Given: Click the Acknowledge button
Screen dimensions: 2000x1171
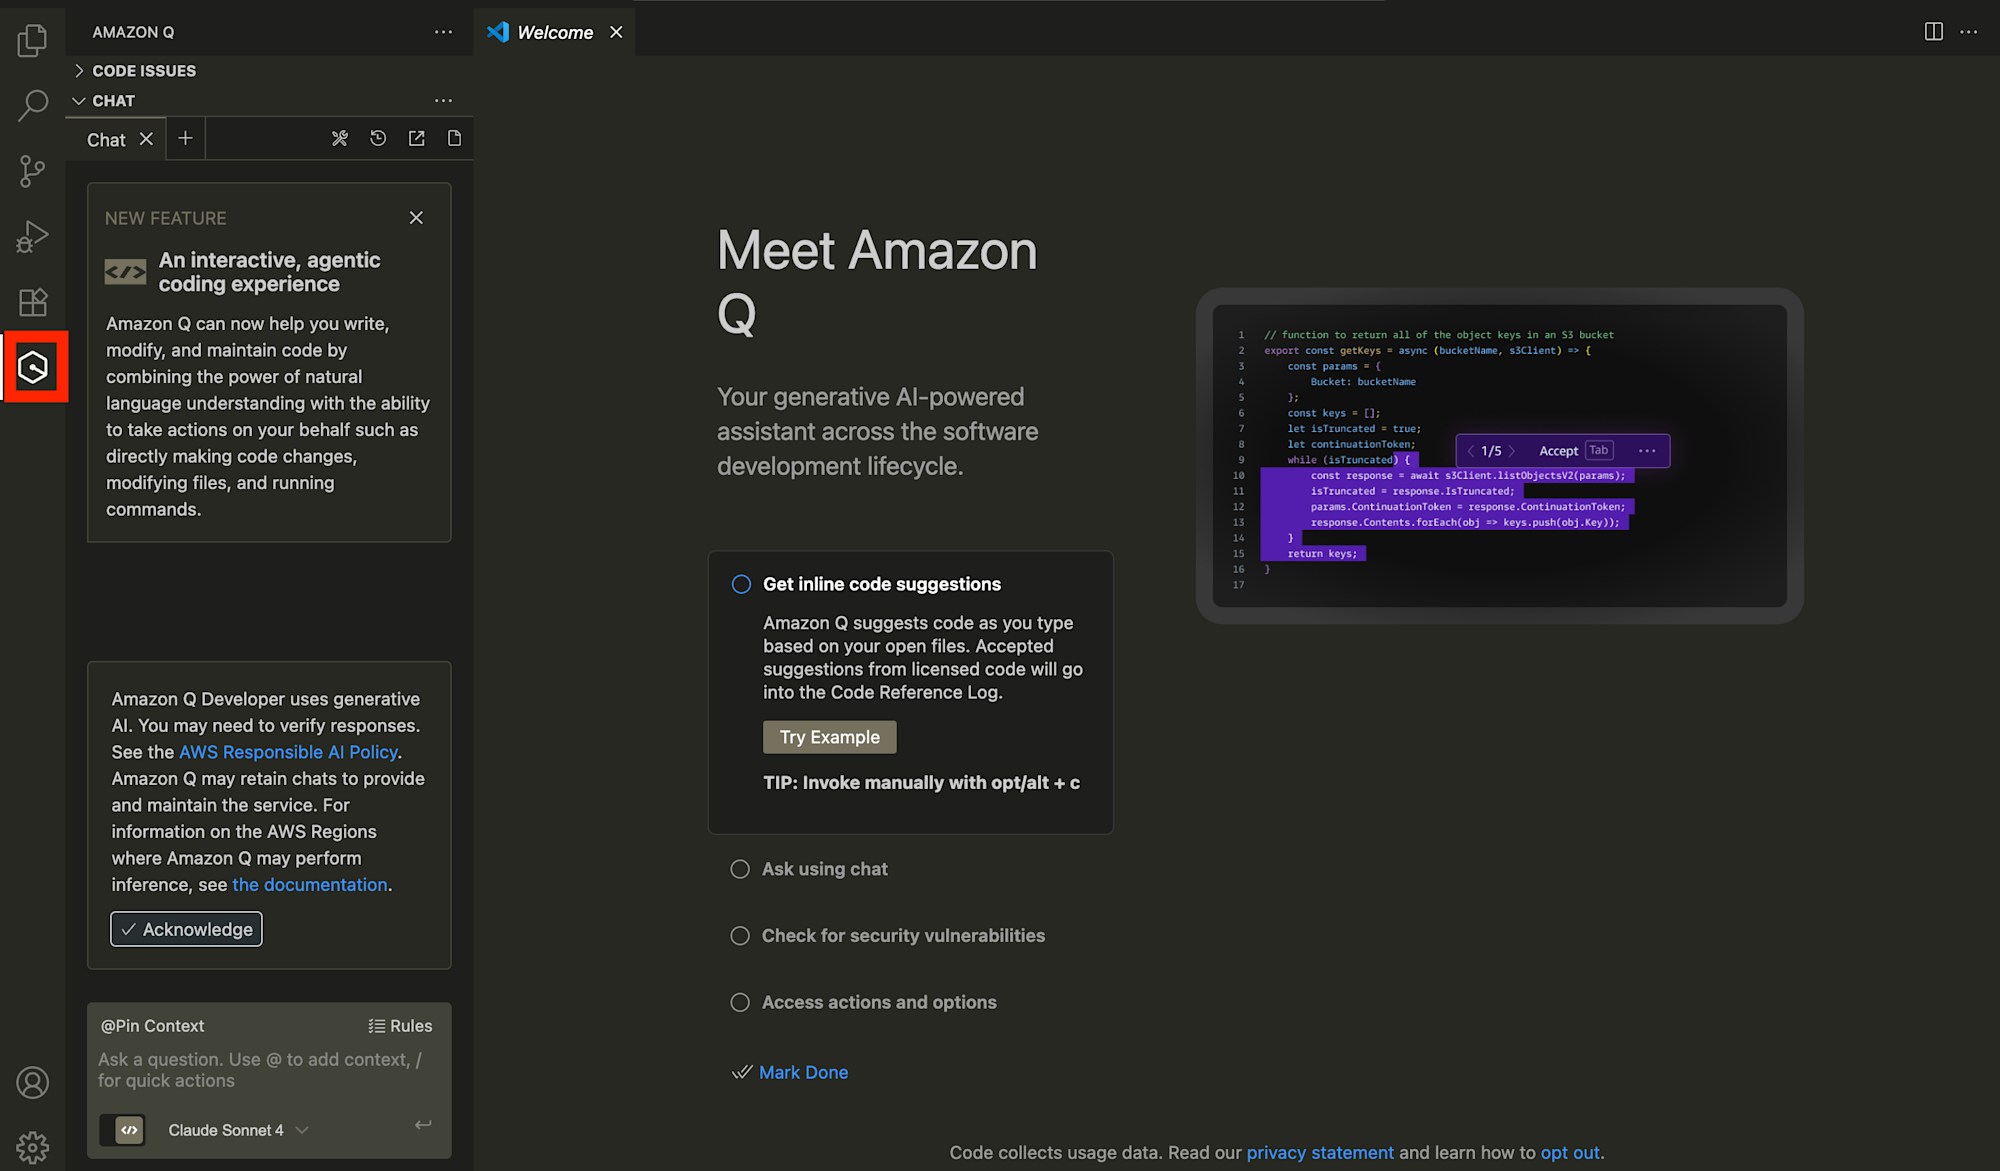Looking at the screenshot, I should coord(186,929).
